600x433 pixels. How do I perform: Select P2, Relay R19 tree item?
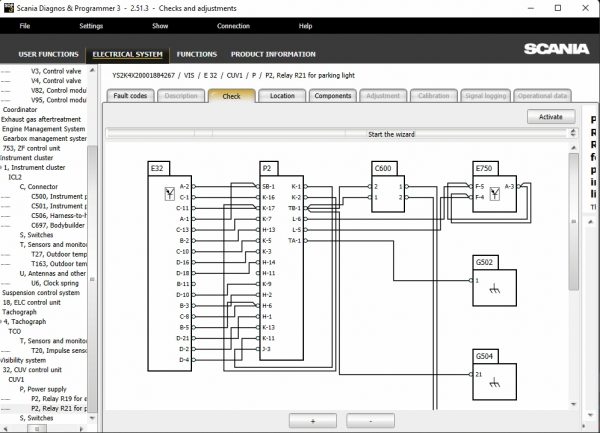point(58,398)
